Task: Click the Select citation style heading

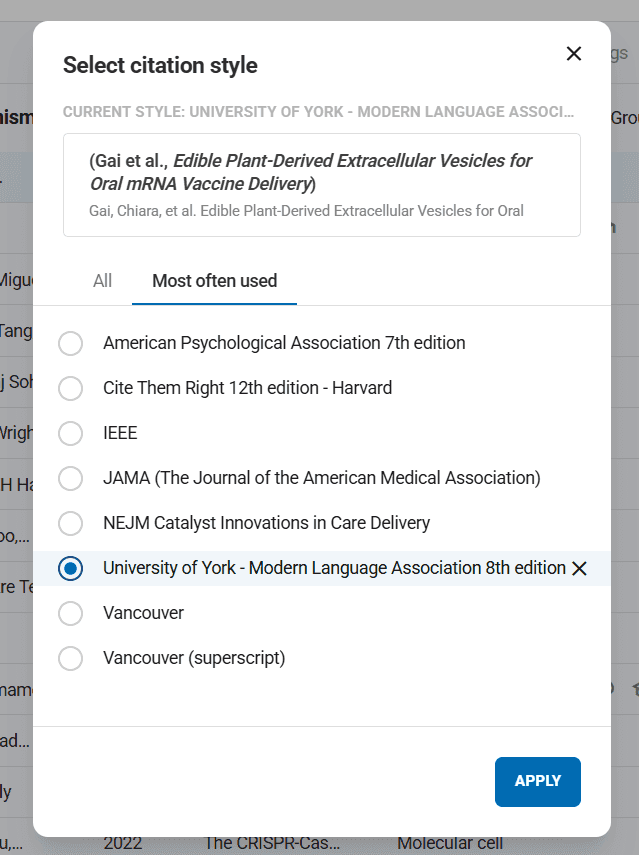Action: (160, 66)
